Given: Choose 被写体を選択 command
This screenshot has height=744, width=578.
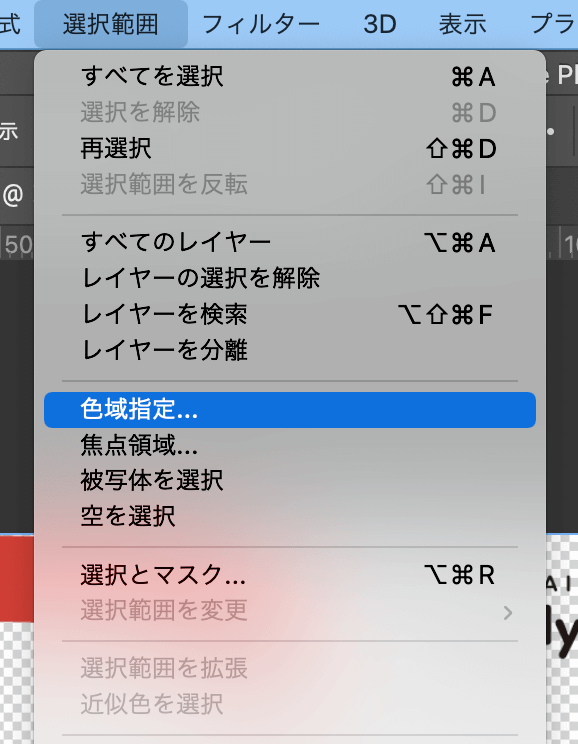Looking at the screenshot, I should (x=289, y=480).
